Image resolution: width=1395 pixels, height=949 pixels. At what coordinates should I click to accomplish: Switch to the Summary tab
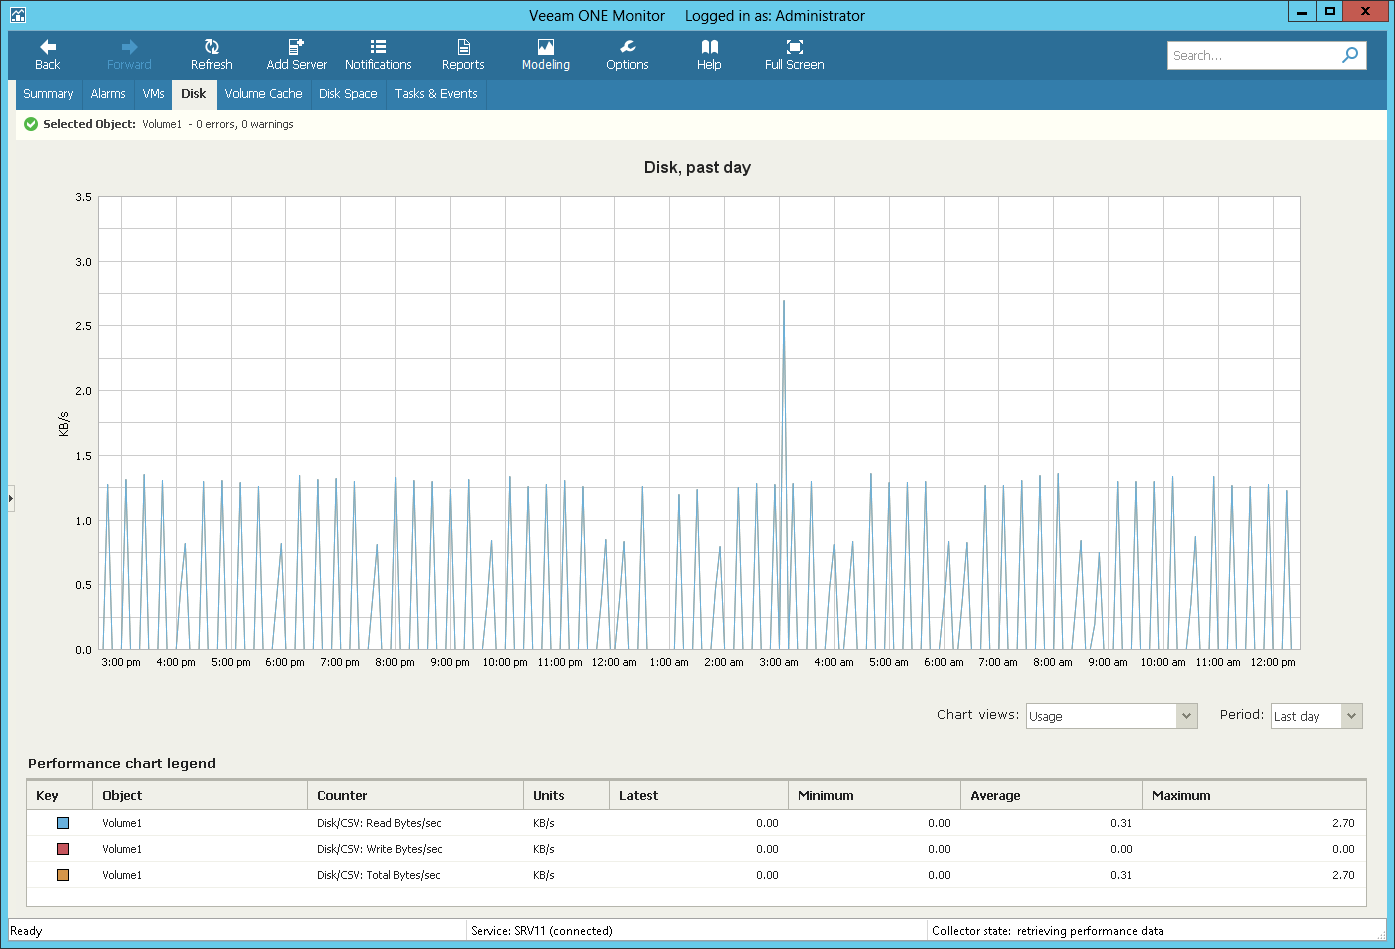[48, 94]
